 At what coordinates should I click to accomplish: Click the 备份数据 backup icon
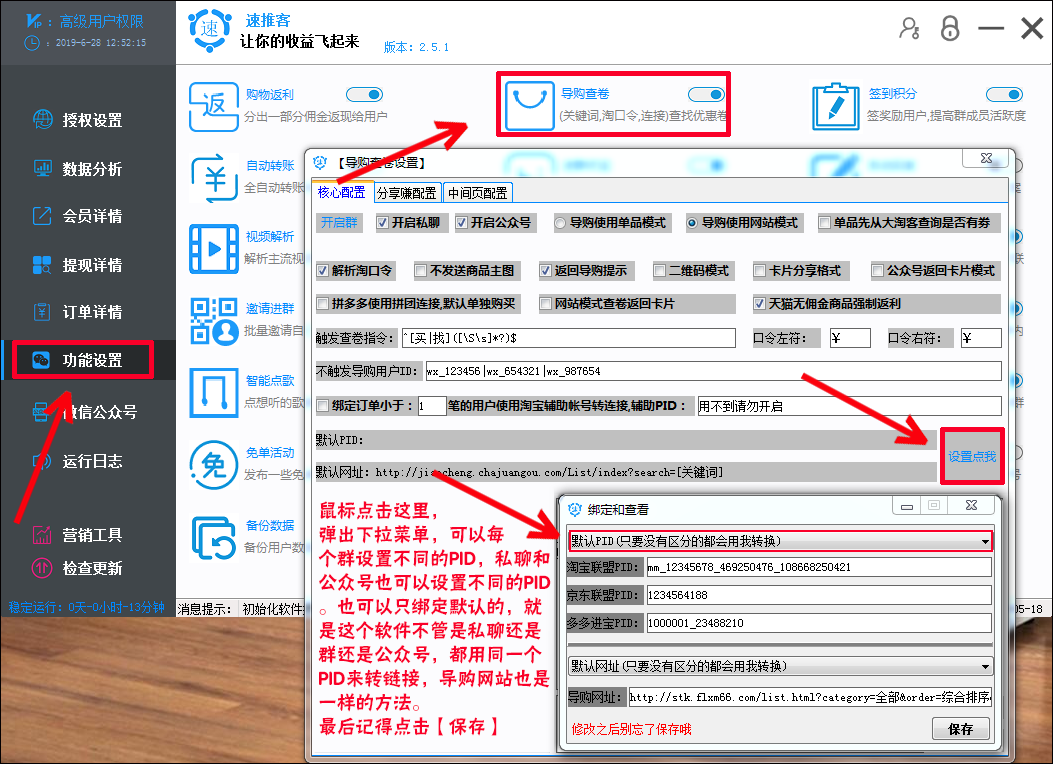point(214,537)
